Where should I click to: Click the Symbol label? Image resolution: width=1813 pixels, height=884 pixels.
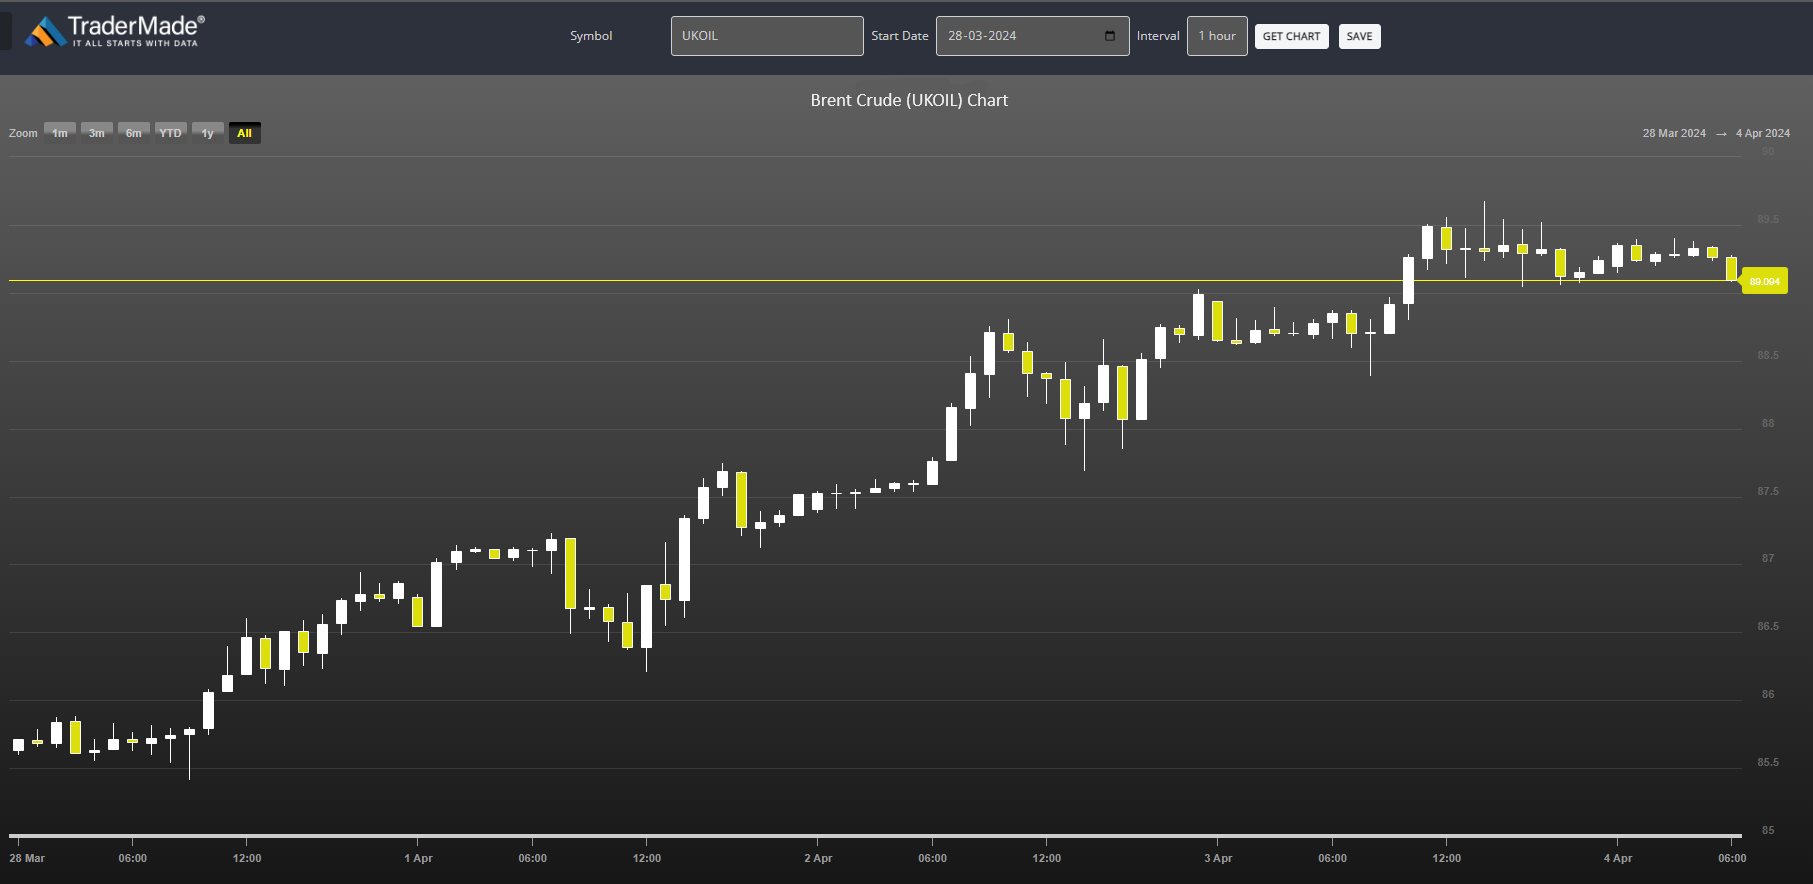(591, 36)
